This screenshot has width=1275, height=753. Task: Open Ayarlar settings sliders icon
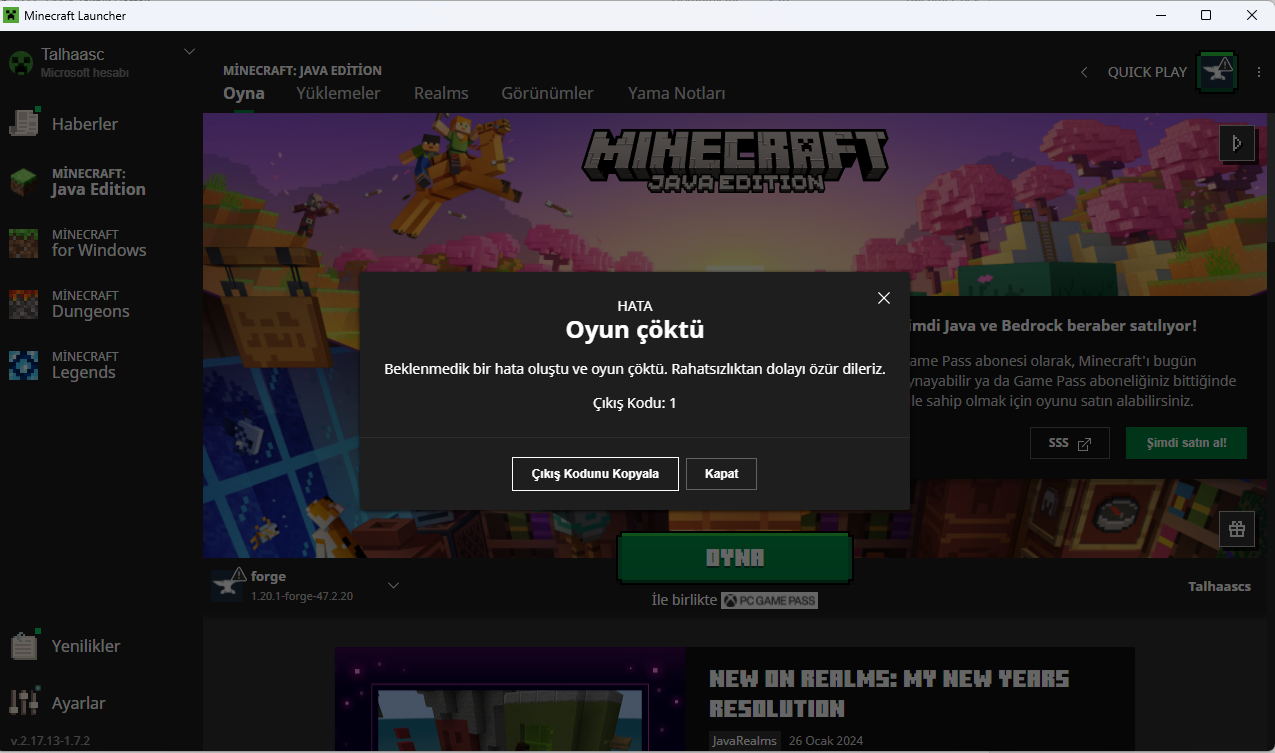pos(24,702)
